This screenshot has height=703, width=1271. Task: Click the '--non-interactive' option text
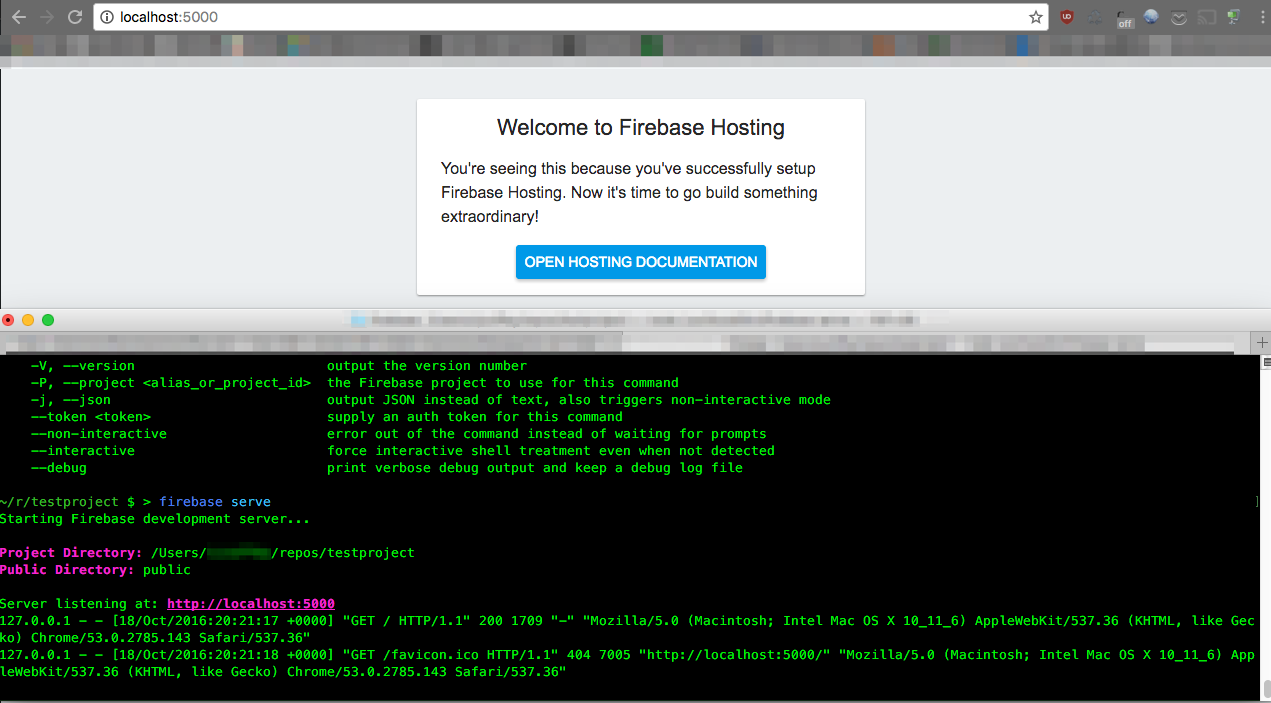(x=99, y=434)
